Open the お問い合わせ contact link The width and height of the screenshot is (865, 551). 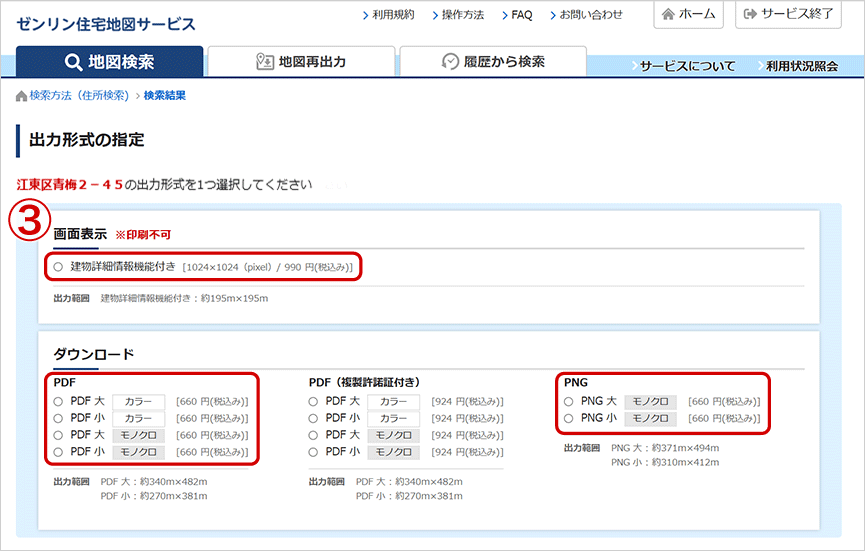[x=590, y=15]
